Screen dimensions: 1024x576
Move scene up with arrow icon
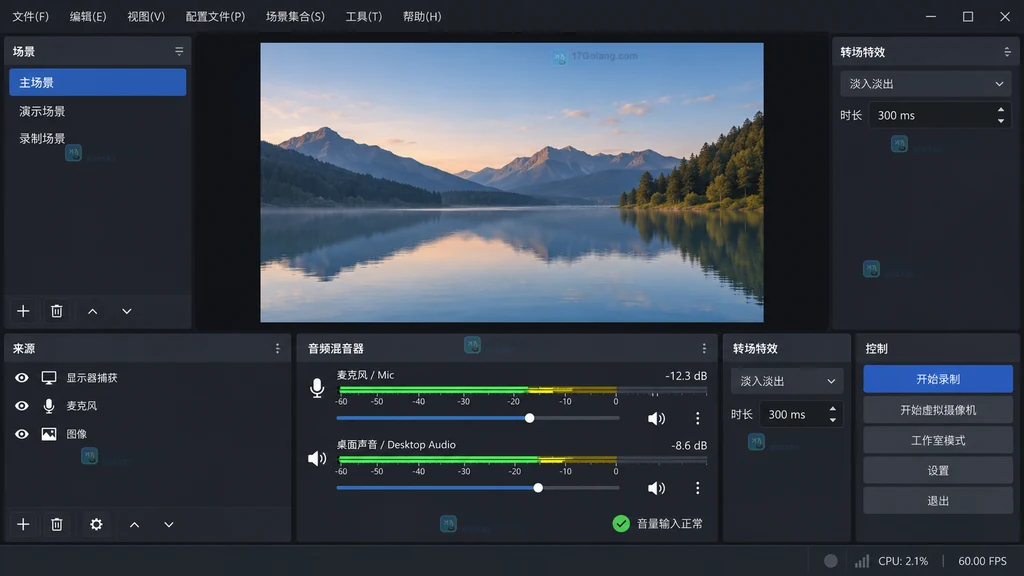[x=93, y=312]
